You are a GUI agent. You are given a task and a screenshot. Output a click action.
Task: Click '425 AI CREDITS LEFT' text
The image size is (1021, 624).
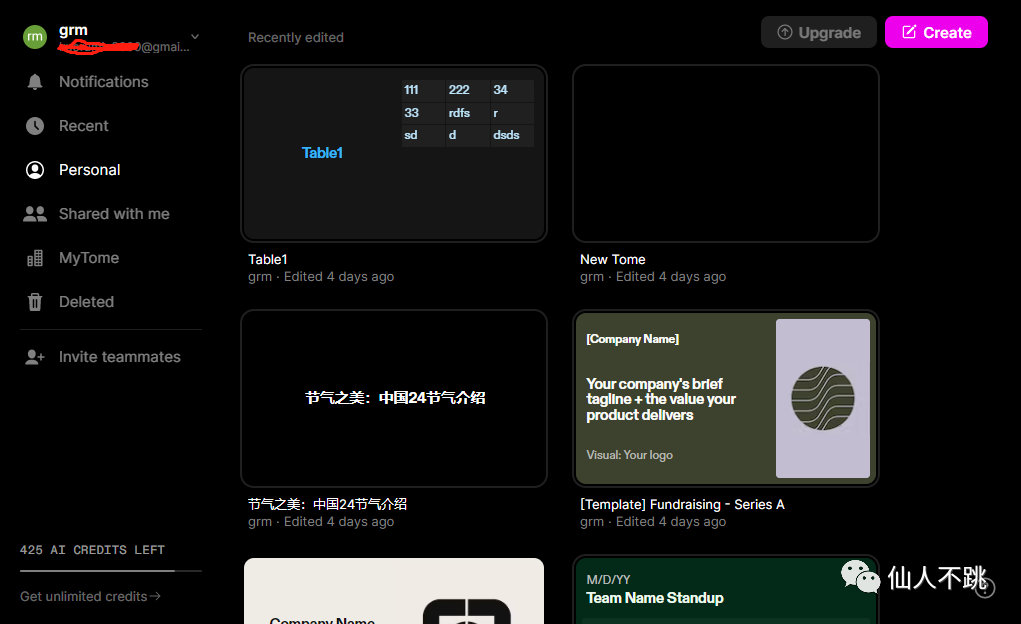(92, 550)
